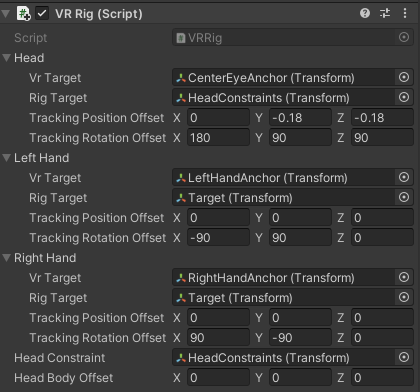Disable the VR Rig script checkbox
This screenshot has height=392, width=420.
click(42, 14)
